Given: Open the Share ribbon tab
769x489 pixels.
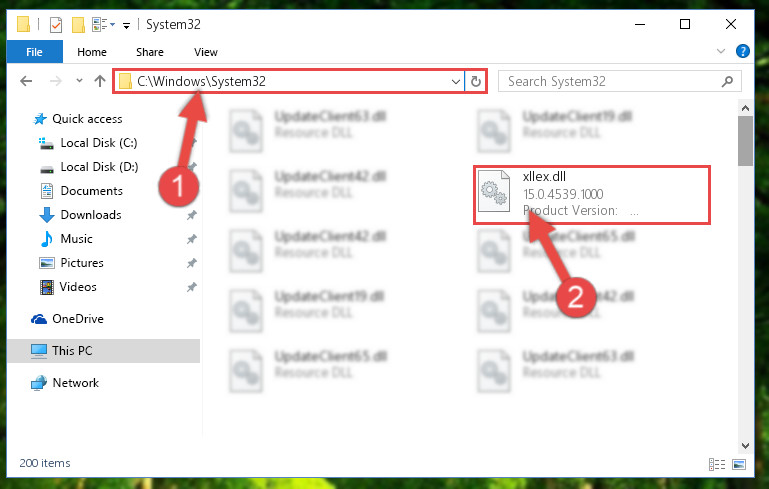Looking at the screenshot, I should 150,52.
